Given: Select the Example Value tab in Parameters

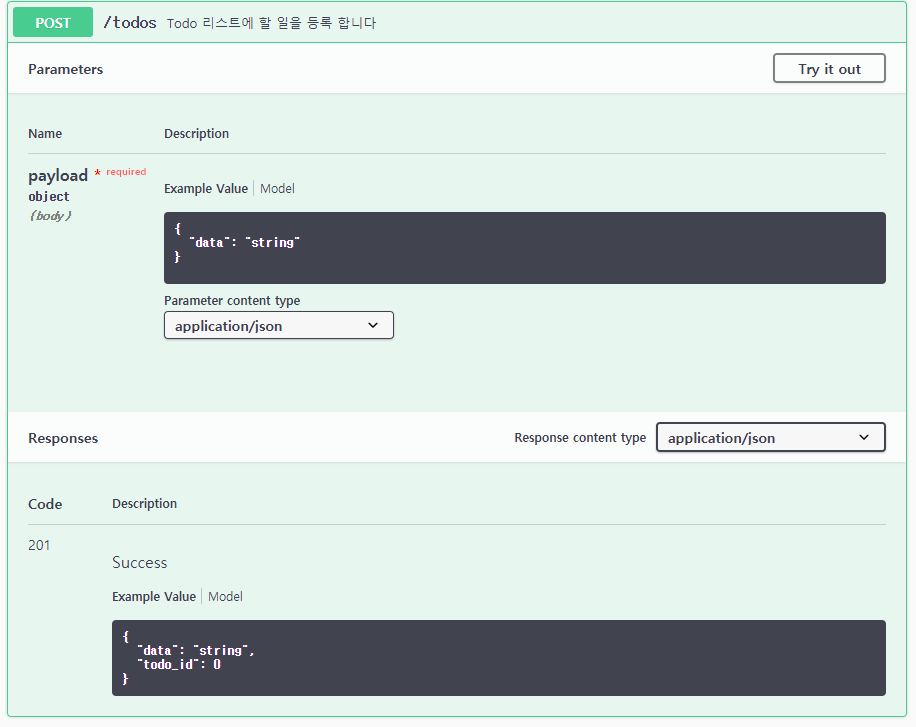Looking at the screenshot, I should tap(205, 188).
